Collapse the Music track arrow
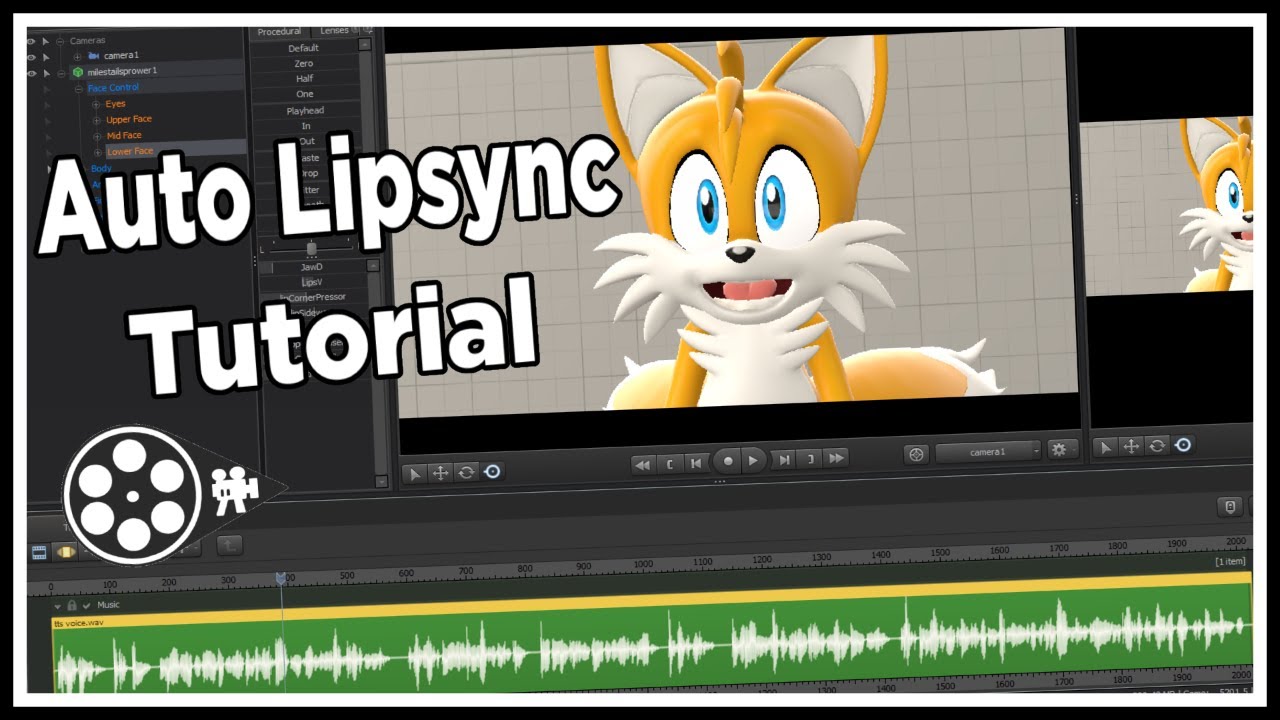This screenshot has width=1280, height=720. (57, 606)
